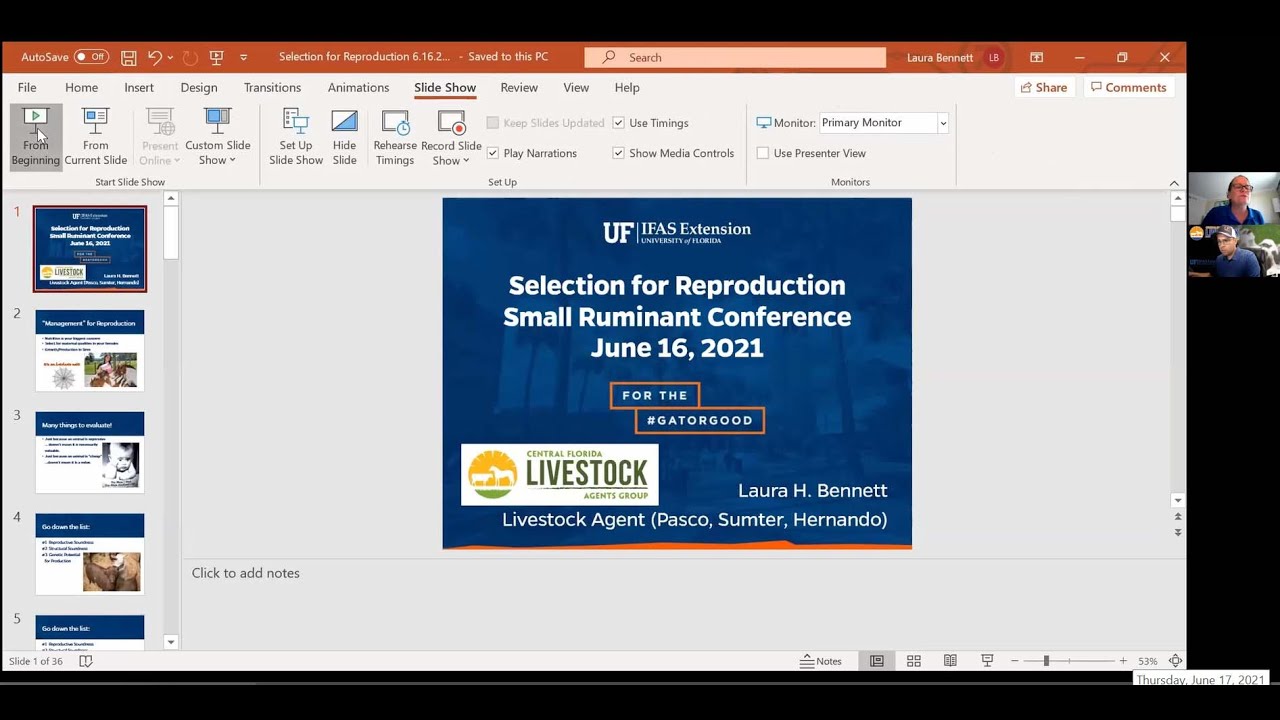Open Laura Bennett account profile

coord(954,58)
